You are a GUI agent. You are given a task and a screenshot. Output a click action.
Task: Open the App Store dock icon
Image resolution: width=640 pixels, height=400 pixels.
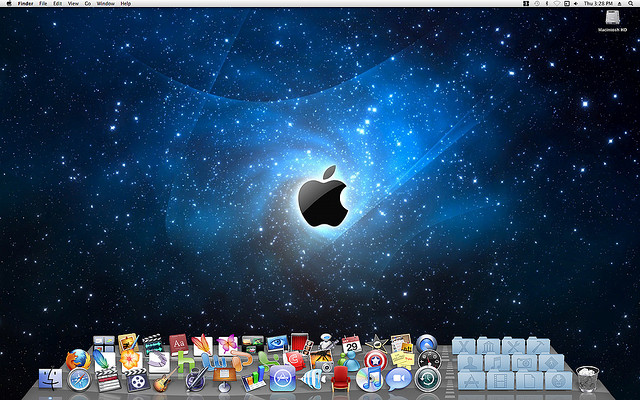click(282, 378)
